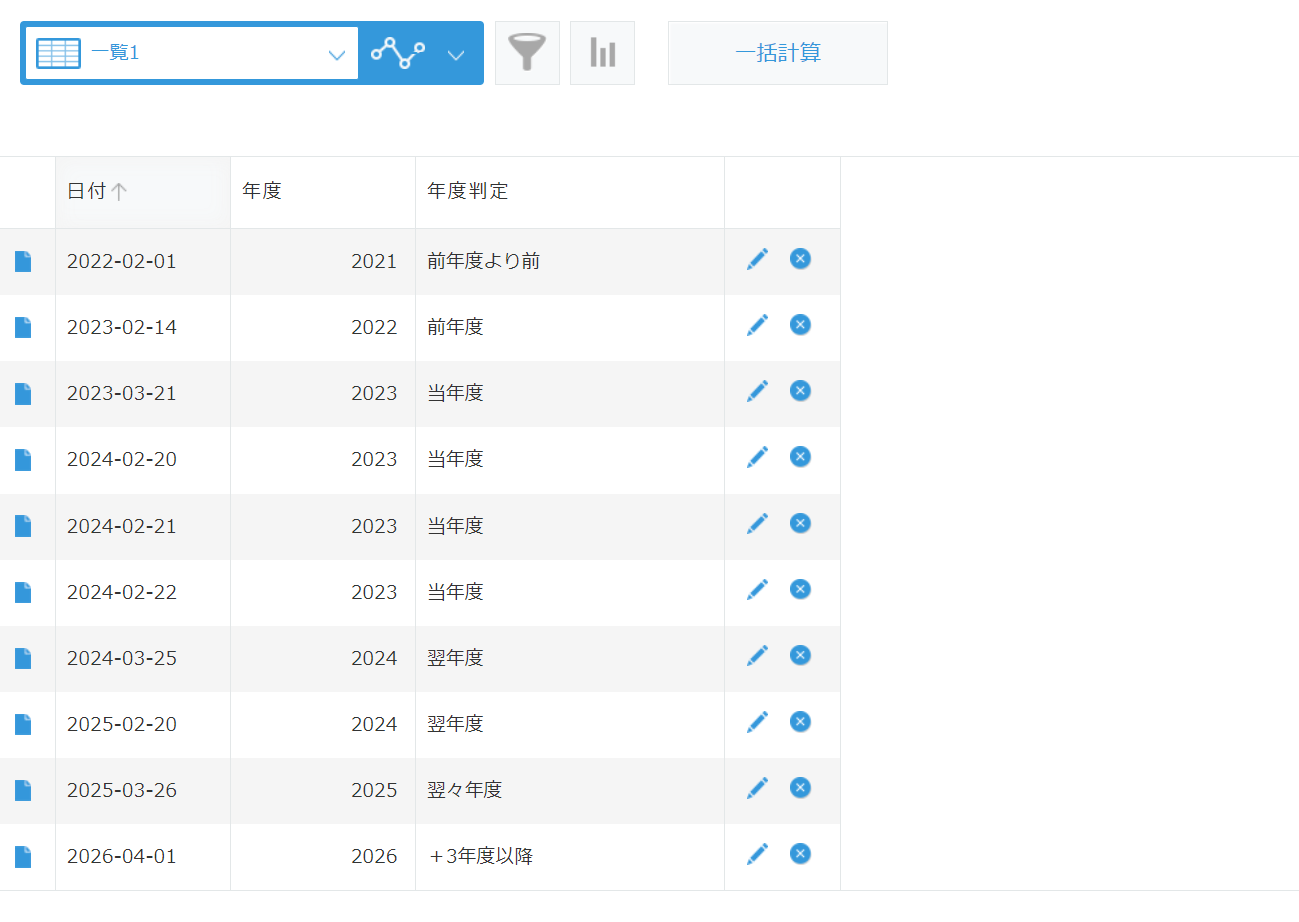Open record details for 2025-03-26 row

[23, 791]
